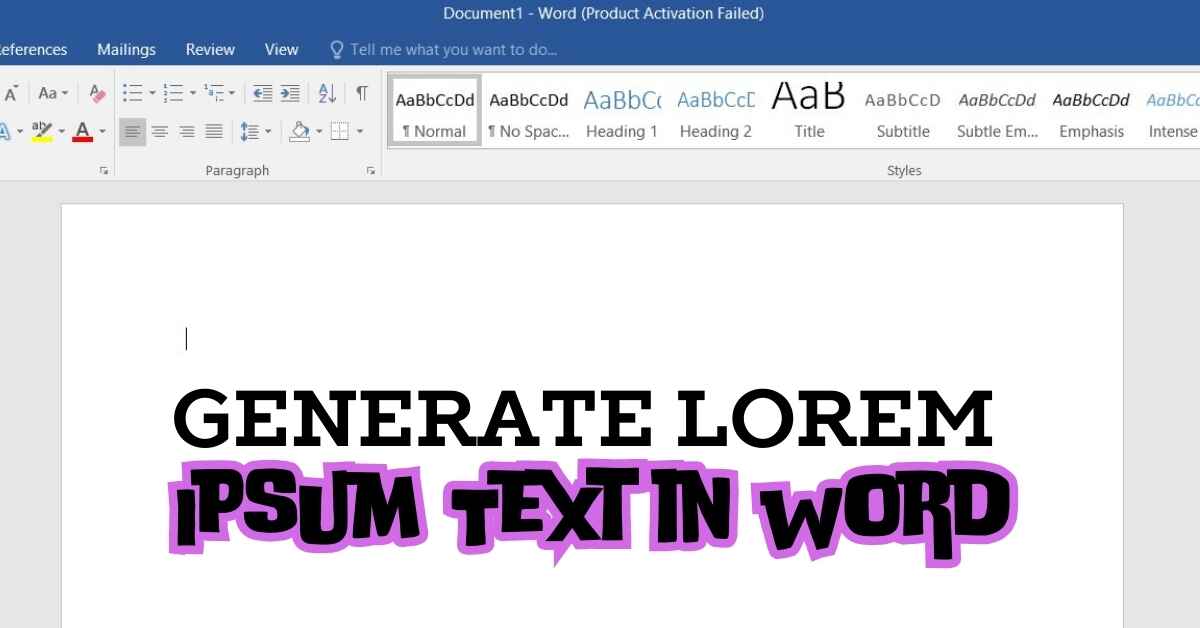The width and height of the screenshot is (1200, 628).
Task: Justify the paragraph text
Action: [214, 131]
